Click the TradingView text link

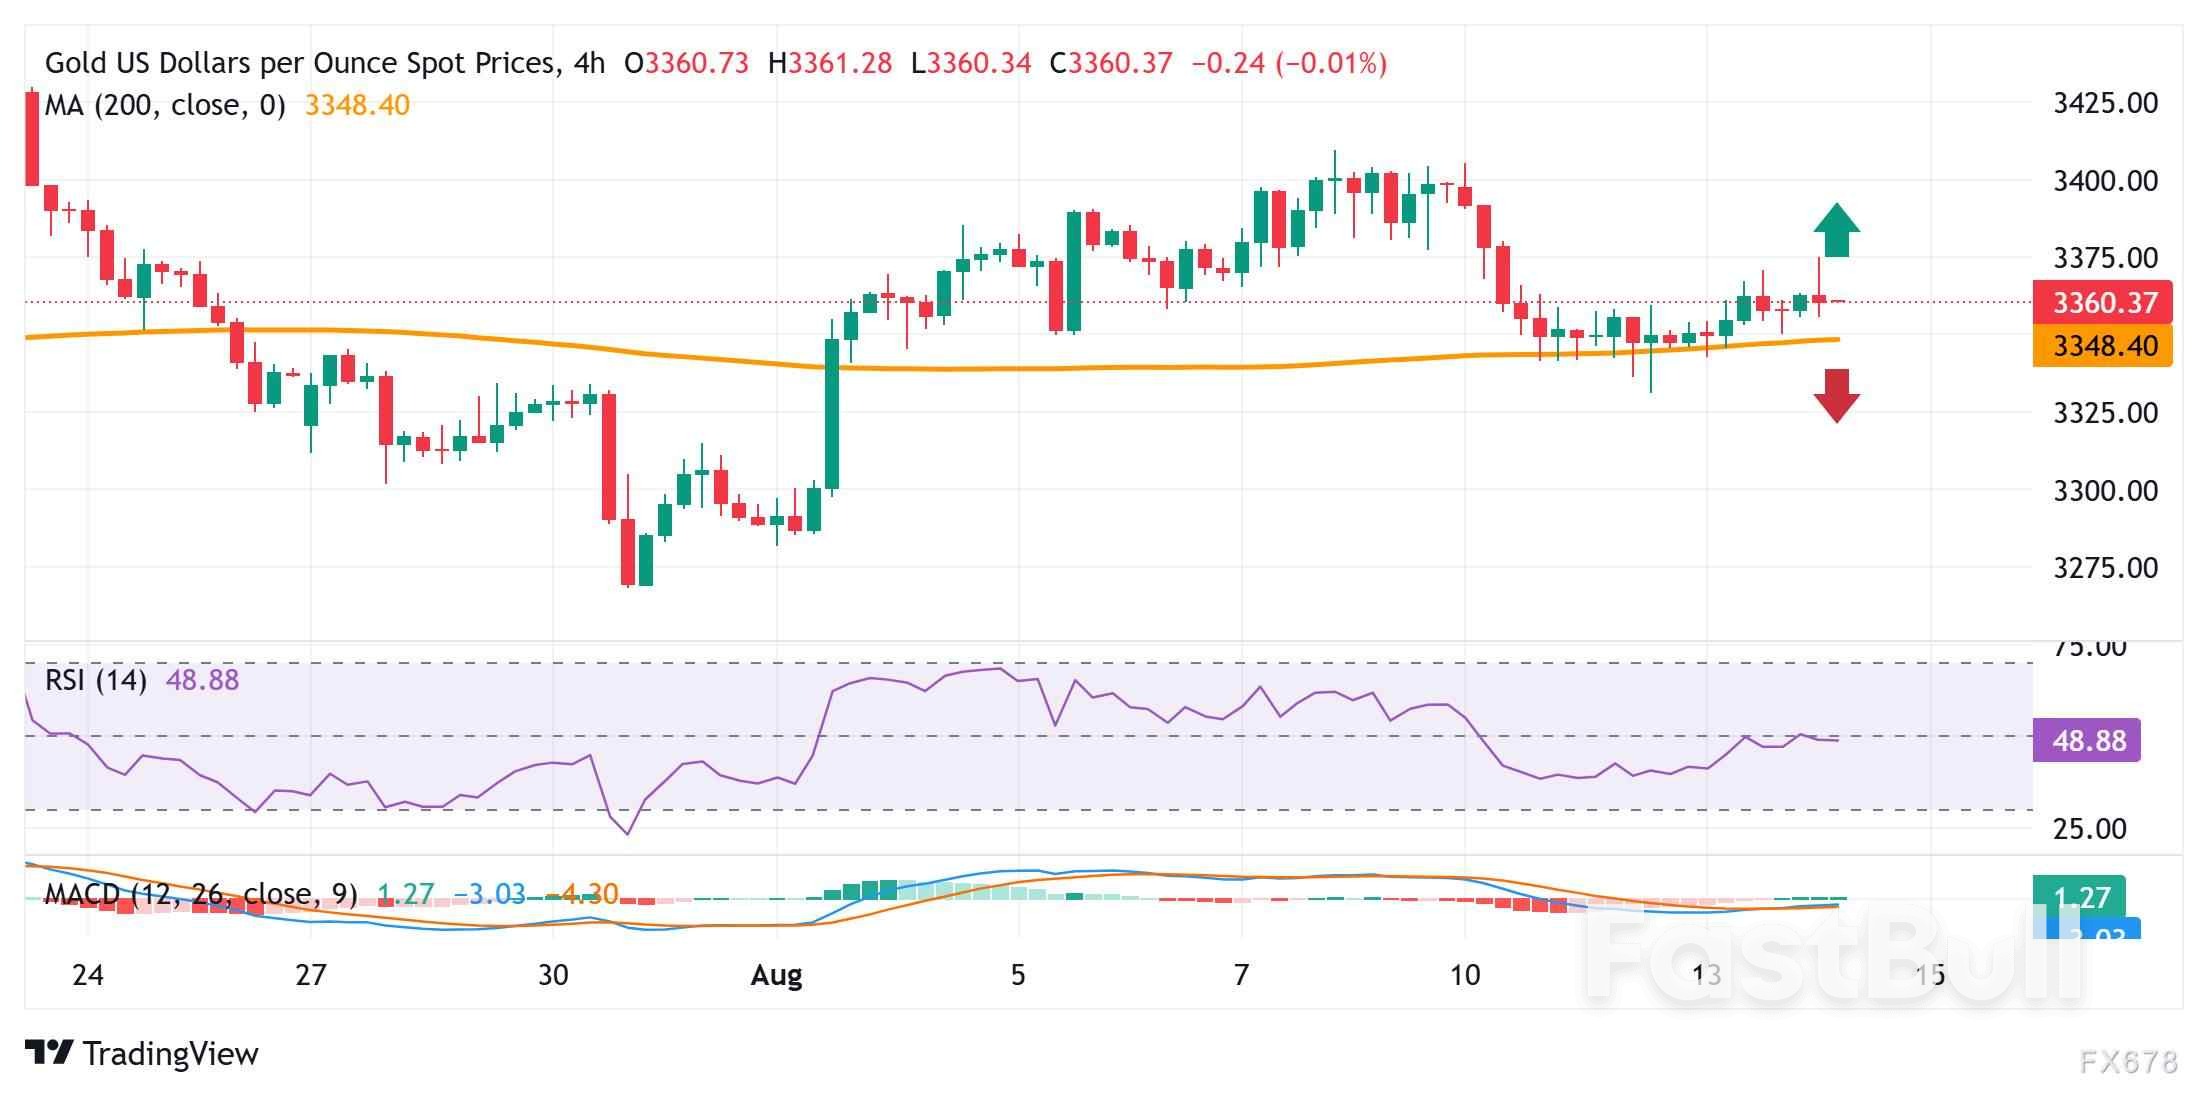(x=171, y=1054)
